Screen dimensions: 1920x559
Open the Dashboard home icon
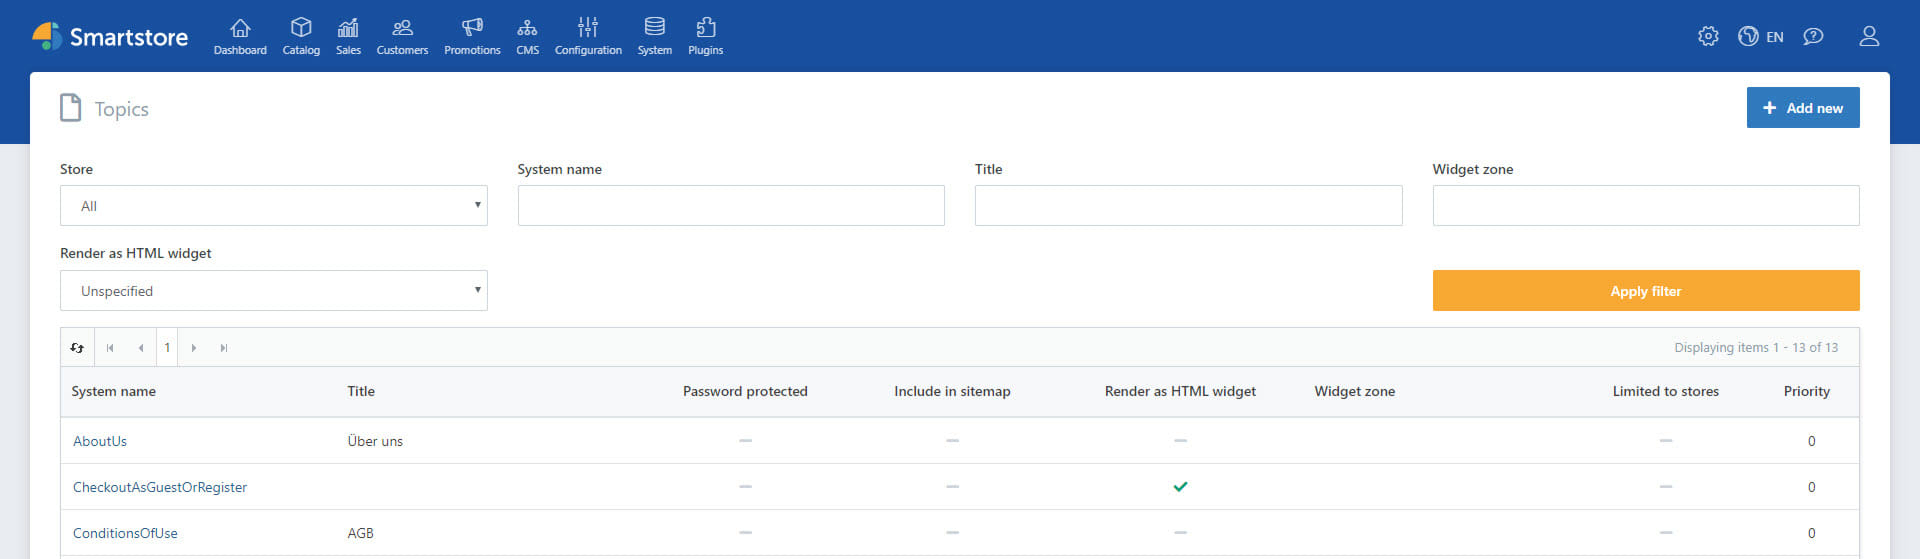pyautogui.click(x=240, y=28)
